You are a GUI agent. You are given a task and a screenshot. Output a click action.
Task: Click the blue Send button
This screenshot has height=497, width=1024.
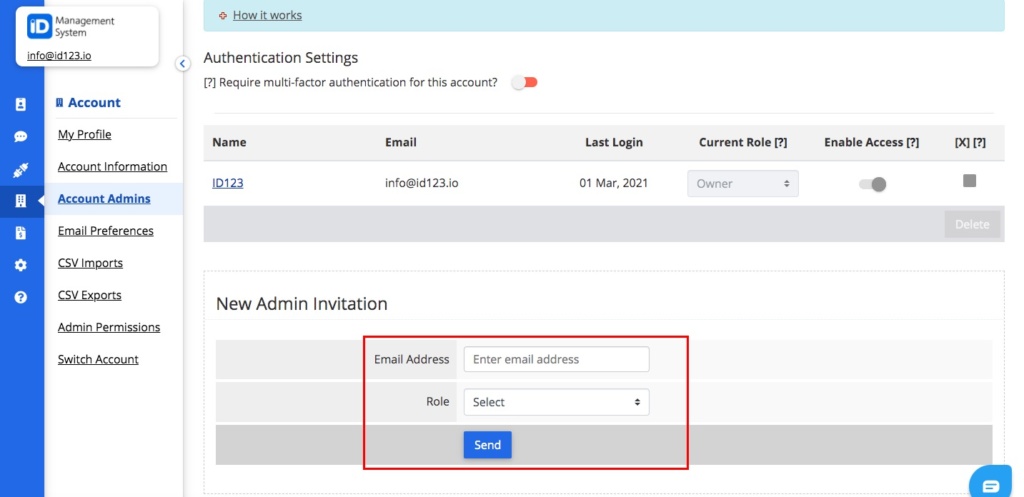point(488,445)
